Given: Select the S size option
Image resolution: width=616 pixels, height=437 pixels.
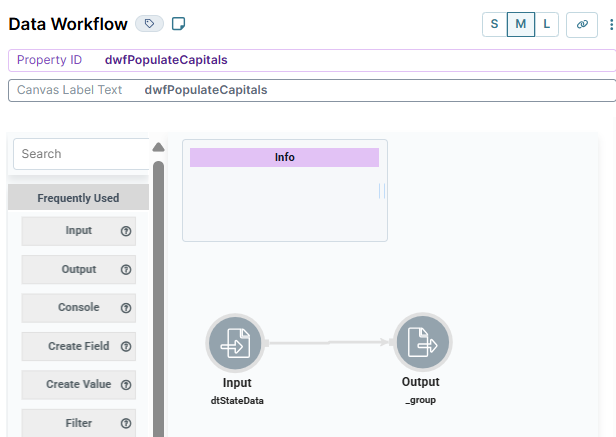Looking at the screenshot, I should (494, 24).
